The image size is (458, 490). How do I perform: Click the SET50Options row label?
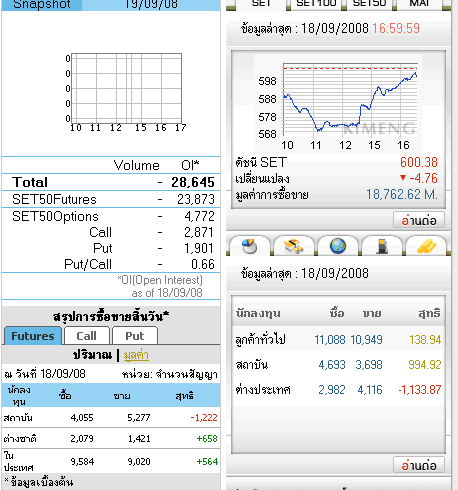pyautogui.click(x=55, y=217)
